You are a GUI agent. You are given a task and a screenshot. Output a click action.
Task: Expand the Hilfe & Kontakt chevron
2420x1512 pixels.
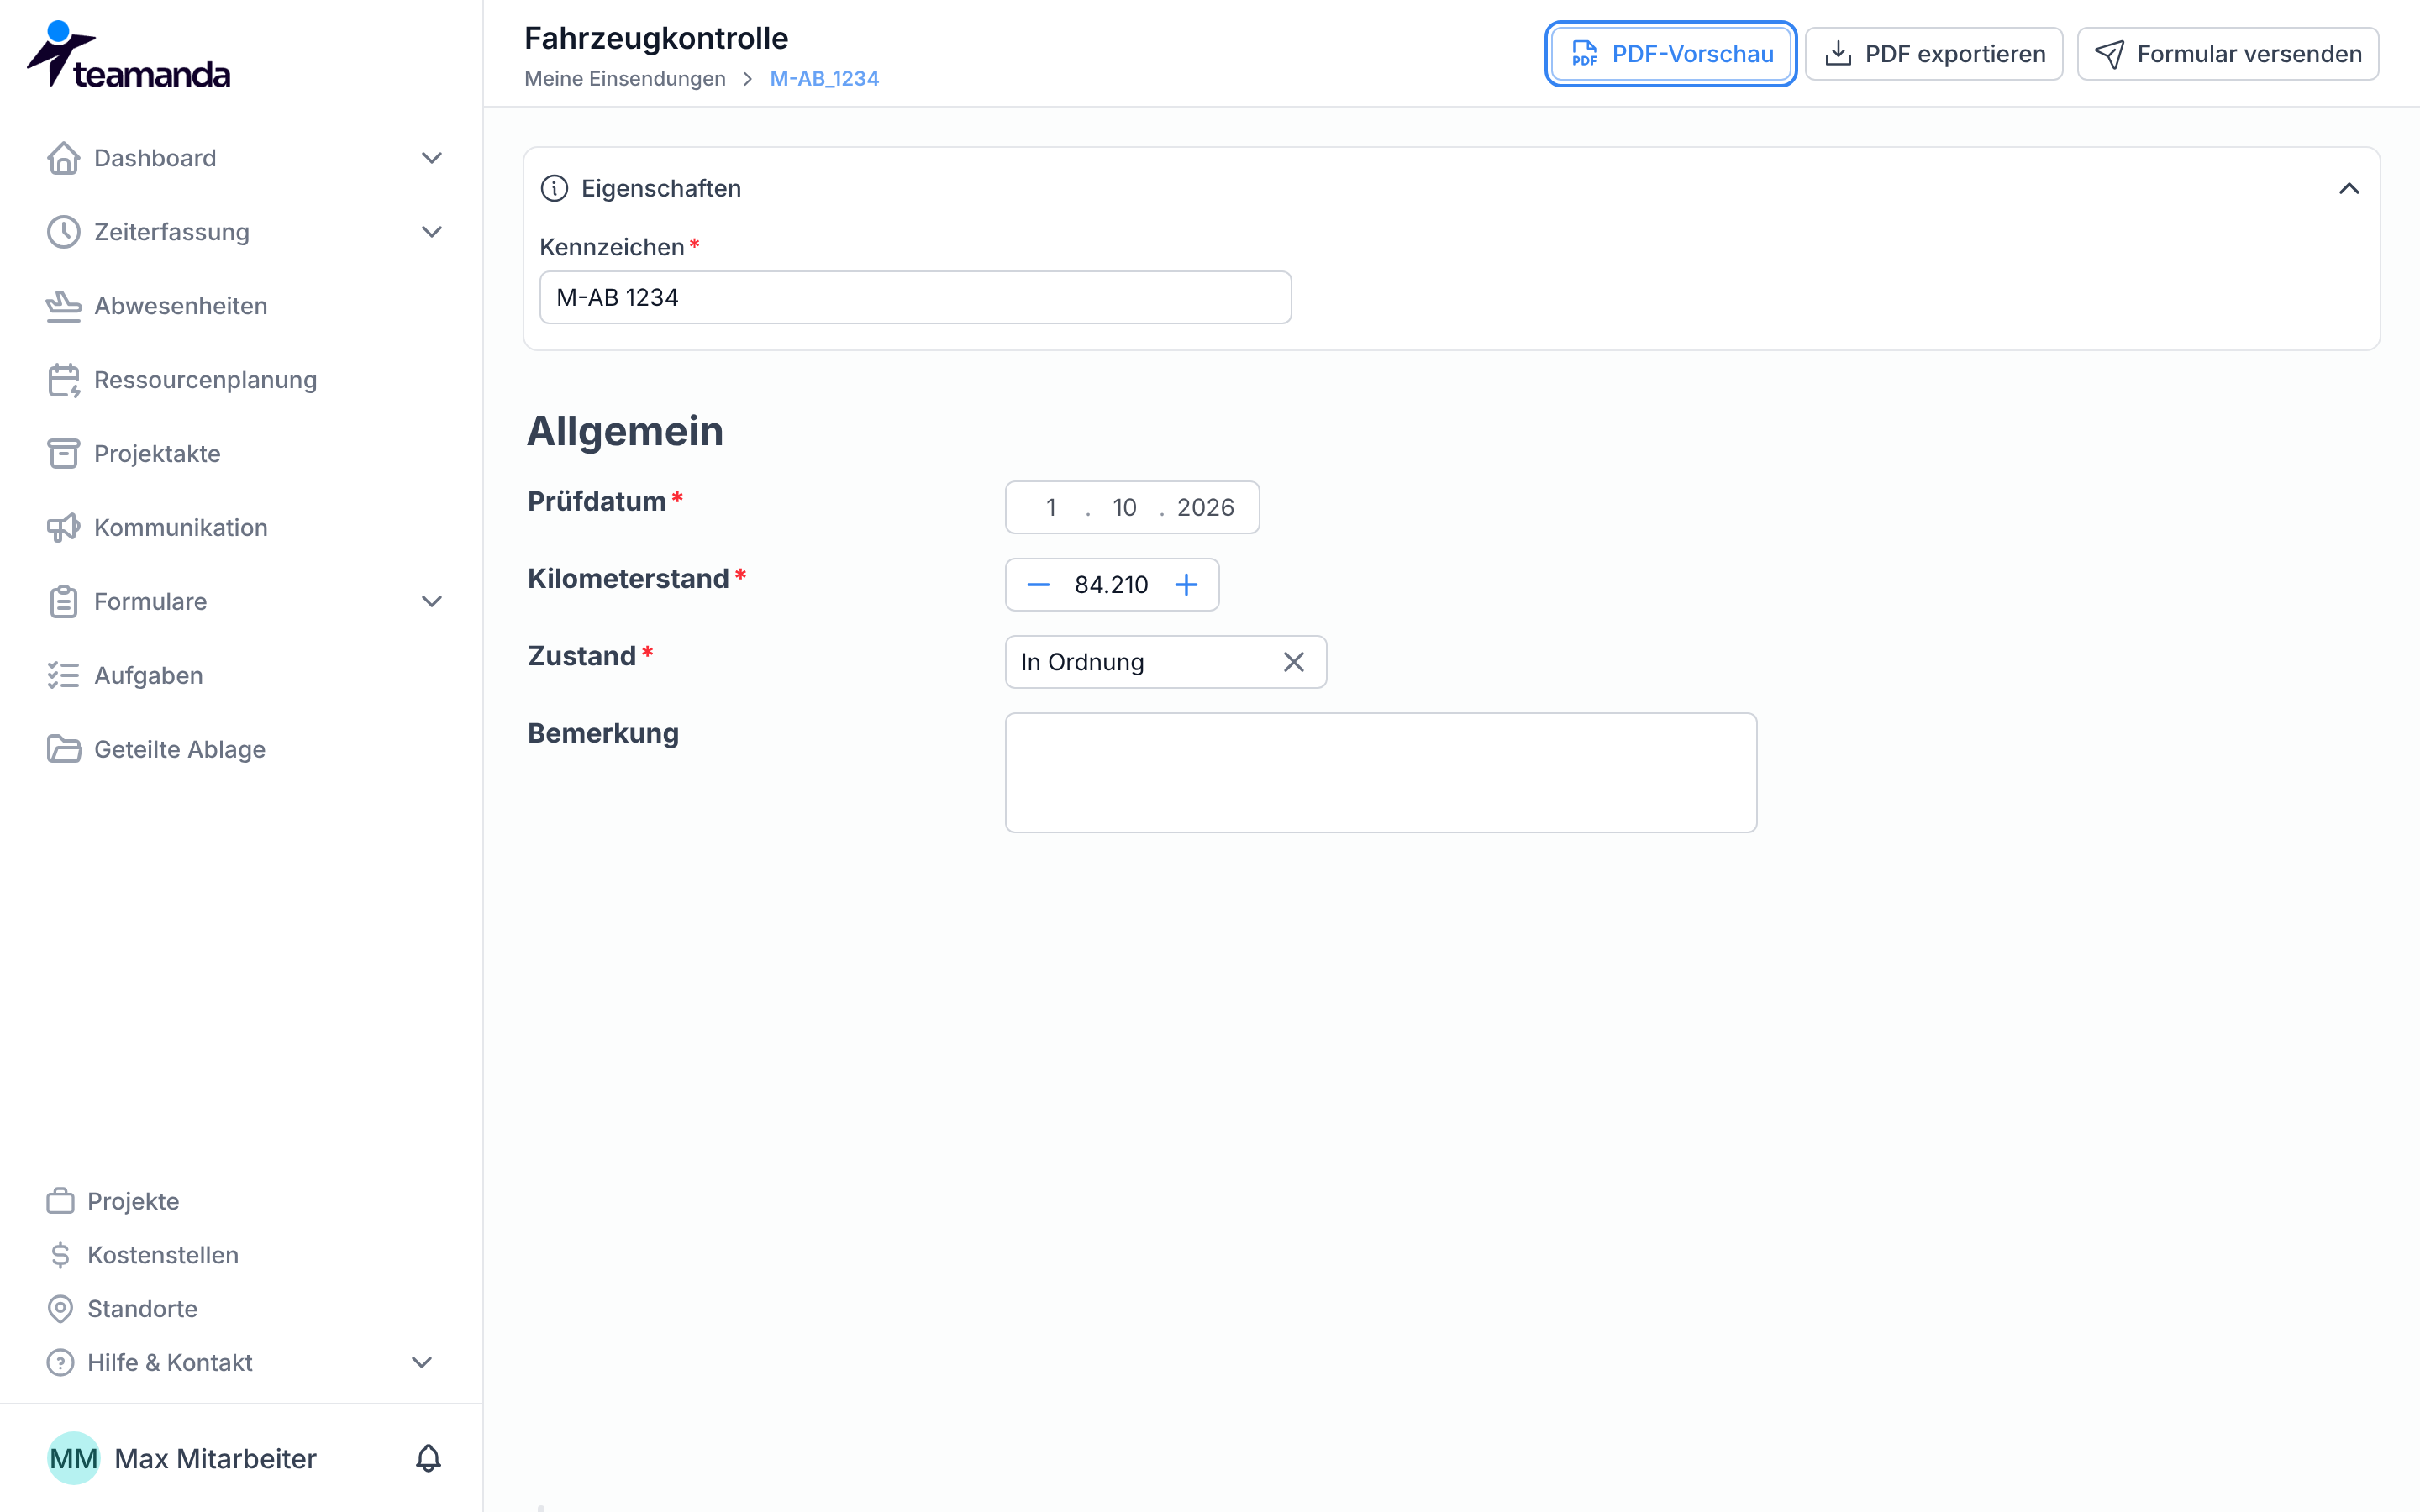point(422,1363)
